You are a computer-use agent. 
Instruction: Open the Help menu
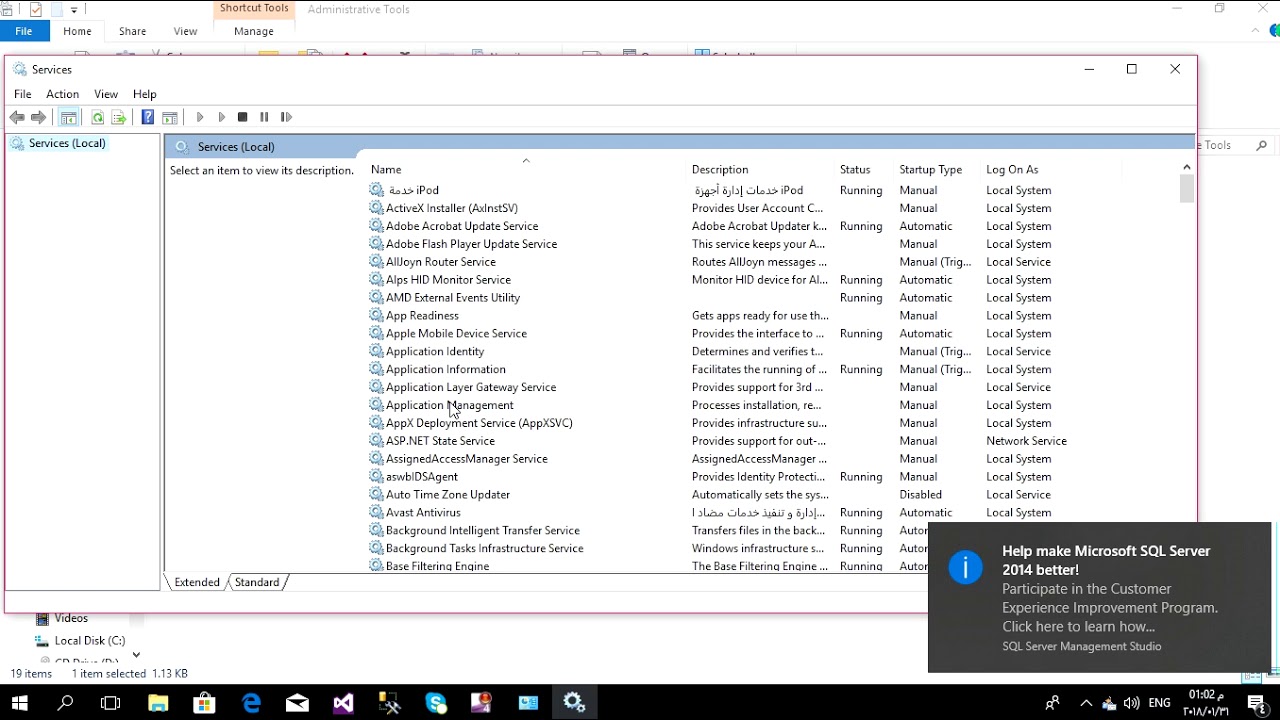(145, 94)
